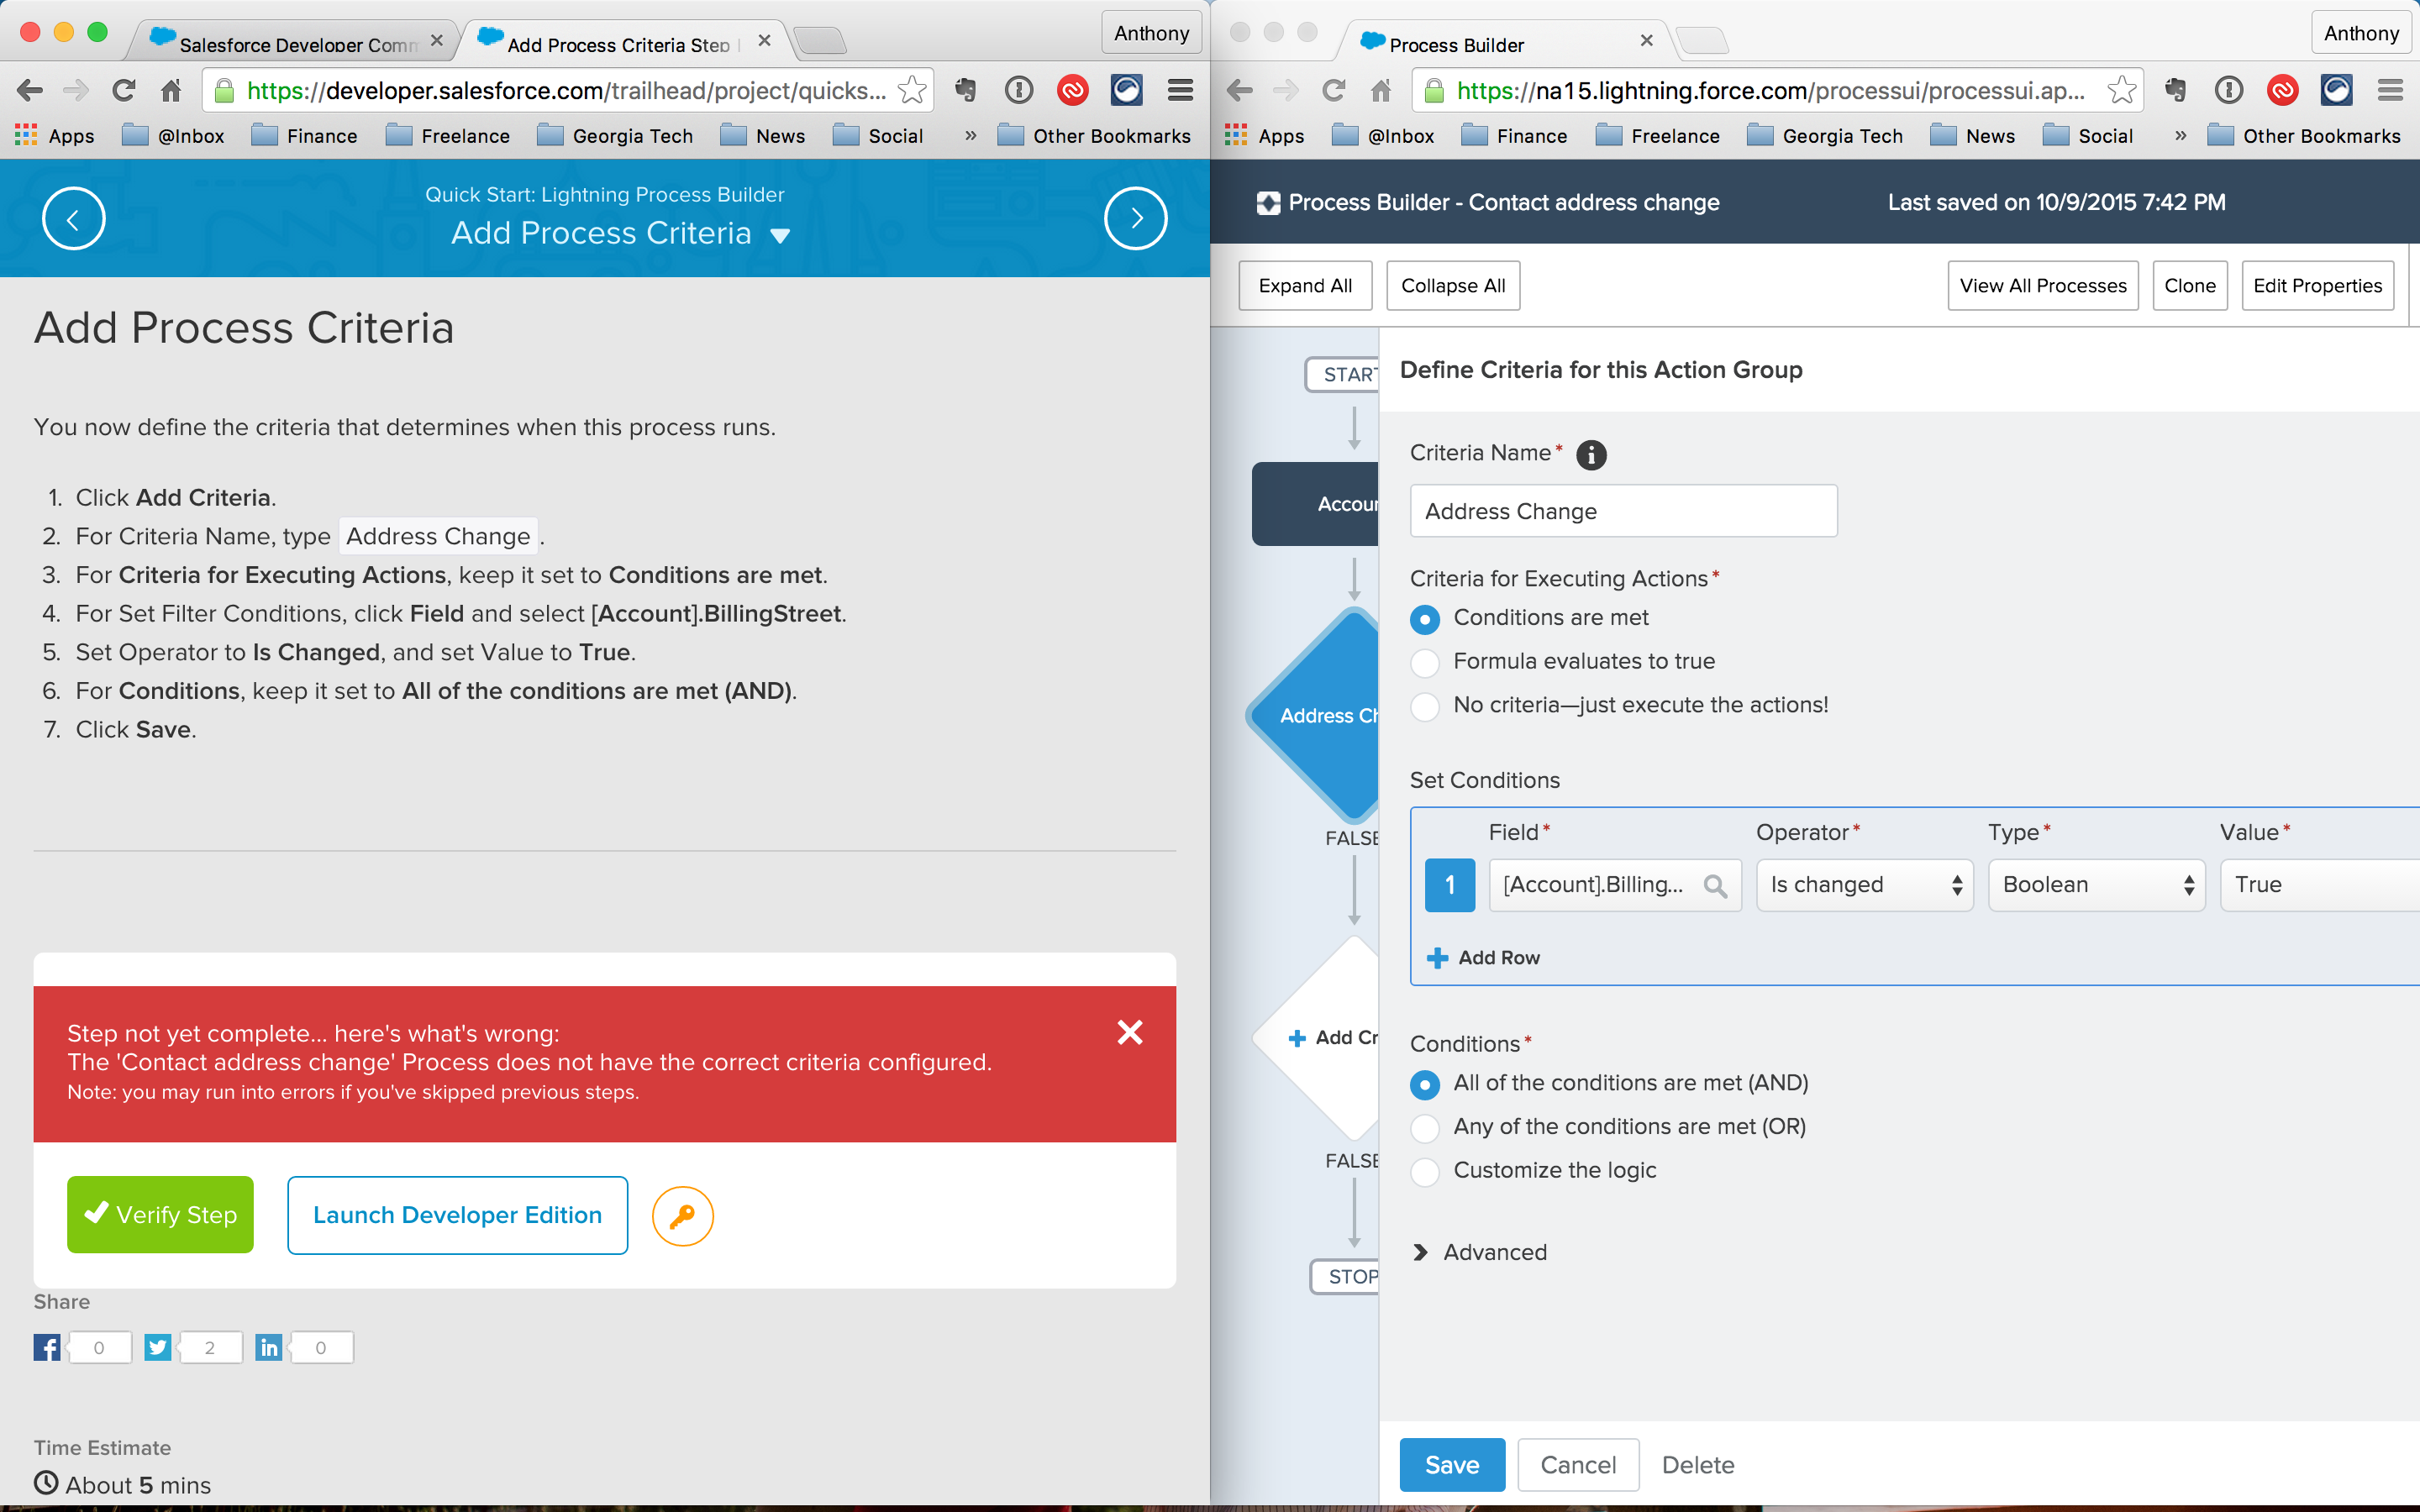The width and height of the screenshot is (2420, 1512).
Task: Click the Criteria Name info icon
Action: pos(1591,455)
